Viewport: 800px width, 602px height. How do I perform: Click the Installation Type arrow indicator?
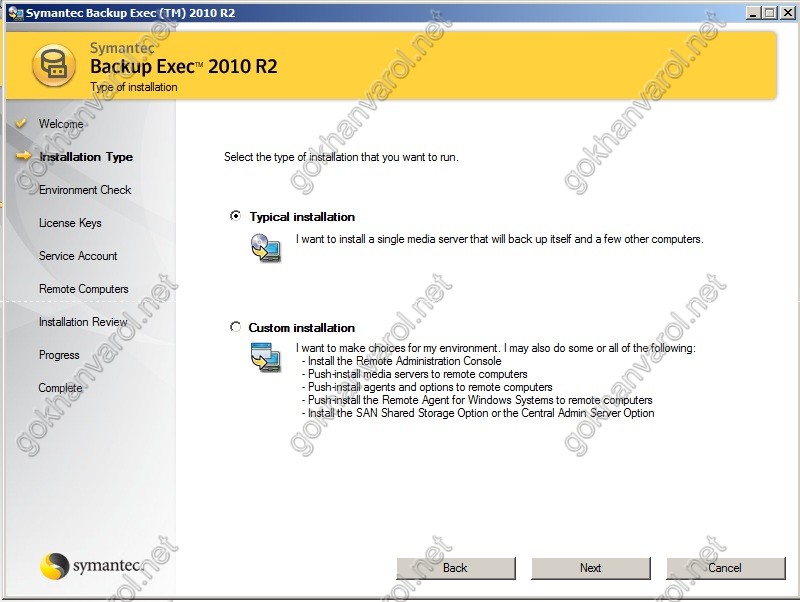pos(22,156)
